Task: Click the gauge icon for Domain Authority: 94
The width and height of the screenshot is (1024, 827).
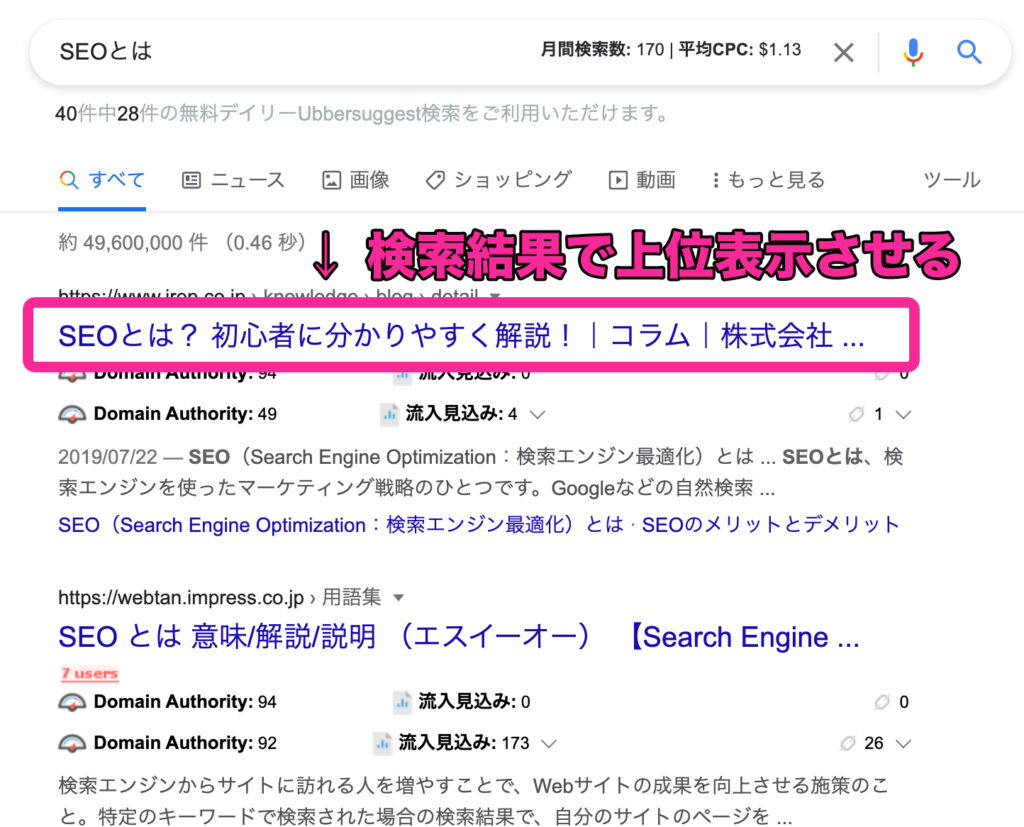Action: [x=72, y=702]
